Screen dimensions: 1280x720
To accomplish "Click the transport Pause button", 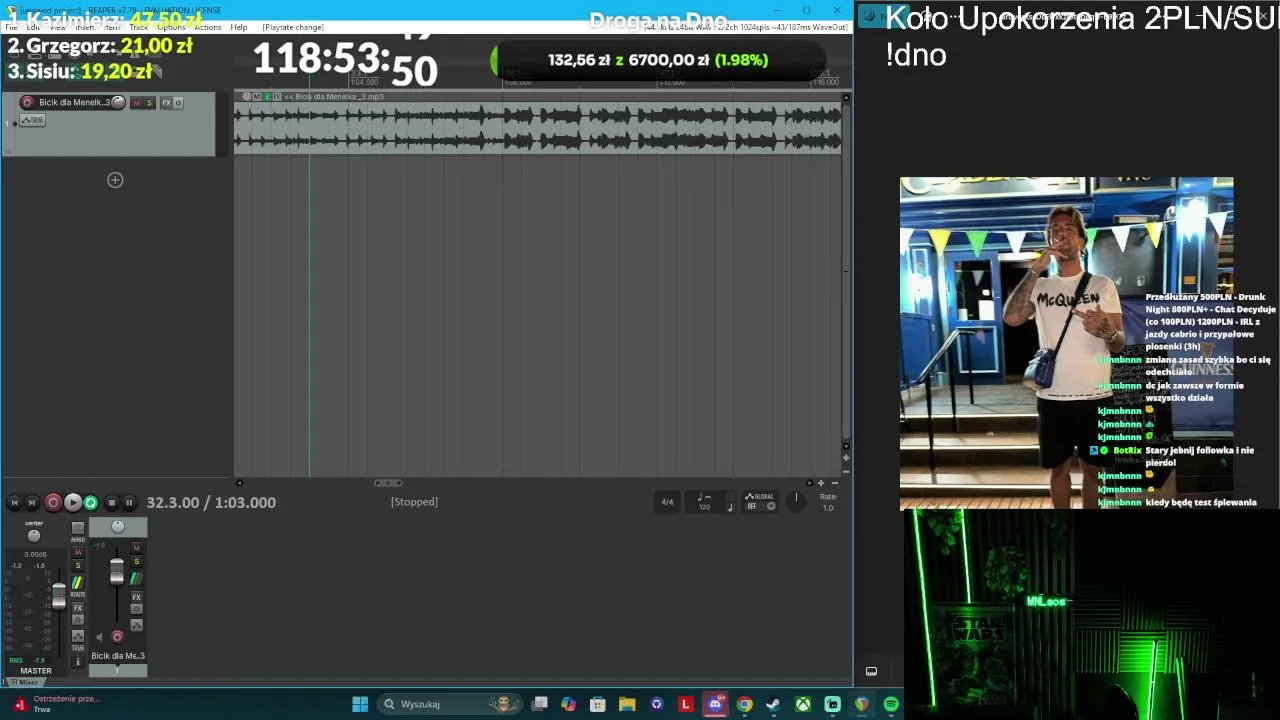I will pos(129,503).
